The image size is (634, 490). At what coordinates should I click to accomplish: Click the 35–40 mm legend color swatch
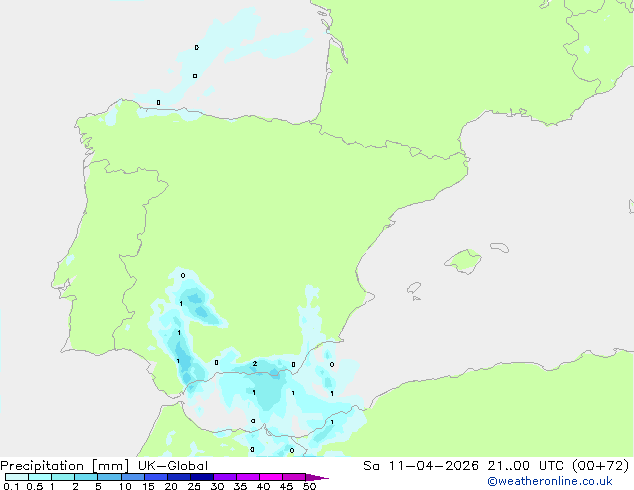[248, 477]
